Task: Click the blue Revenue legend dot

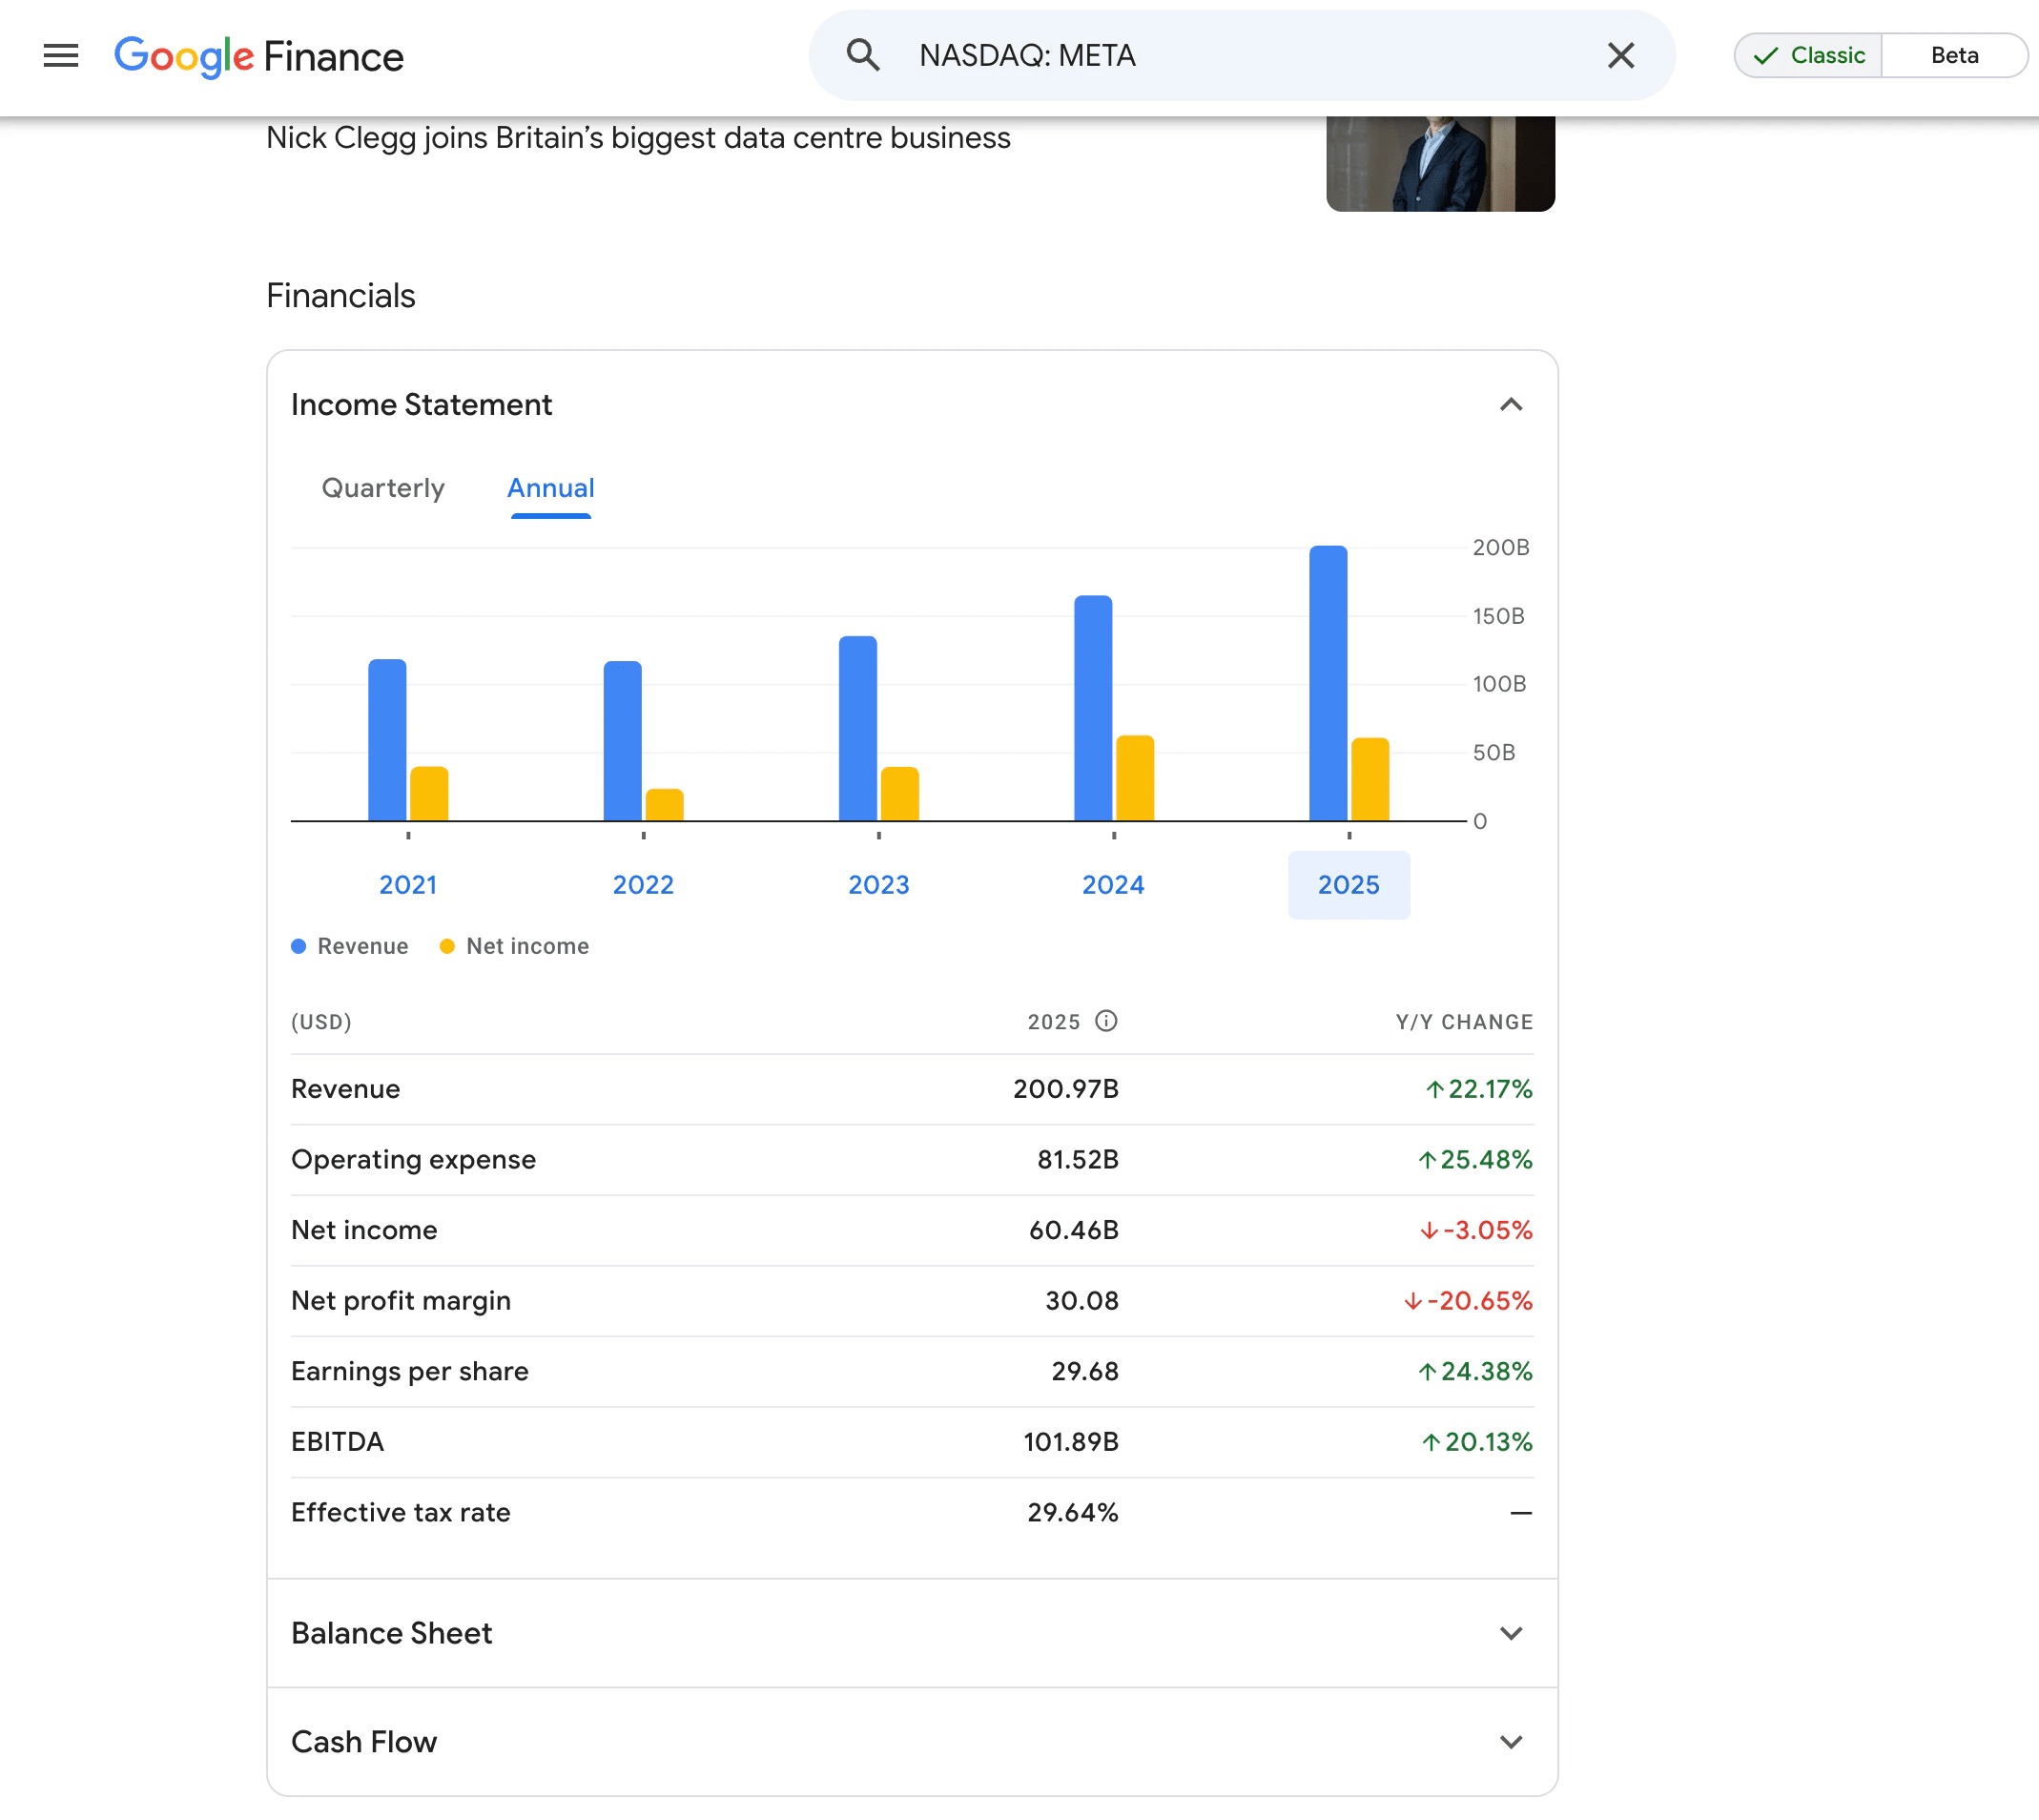Action: tap(298, 945)
